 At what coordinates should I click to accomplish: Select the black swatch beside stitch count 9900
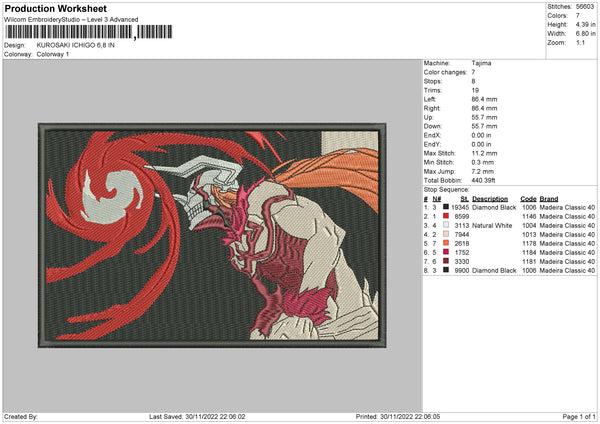446,270
